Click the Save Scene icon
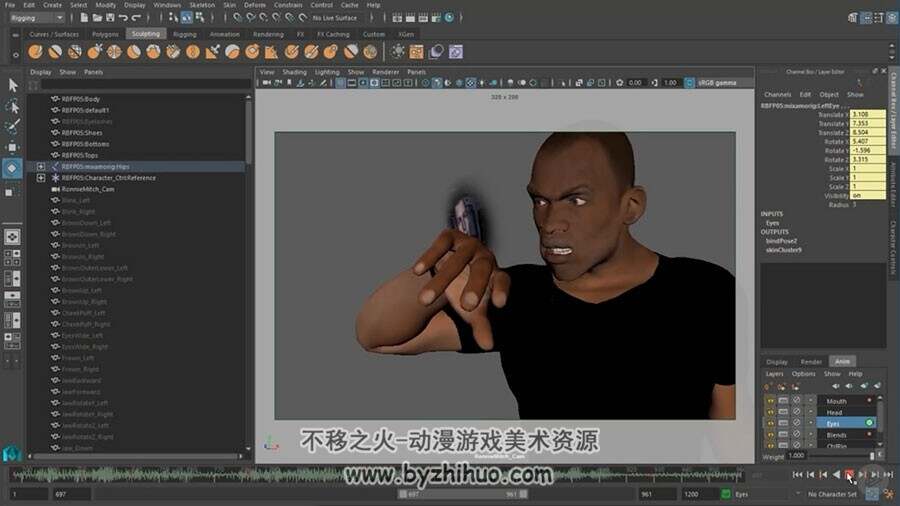The image size is (900, 506). pos(110,18)
